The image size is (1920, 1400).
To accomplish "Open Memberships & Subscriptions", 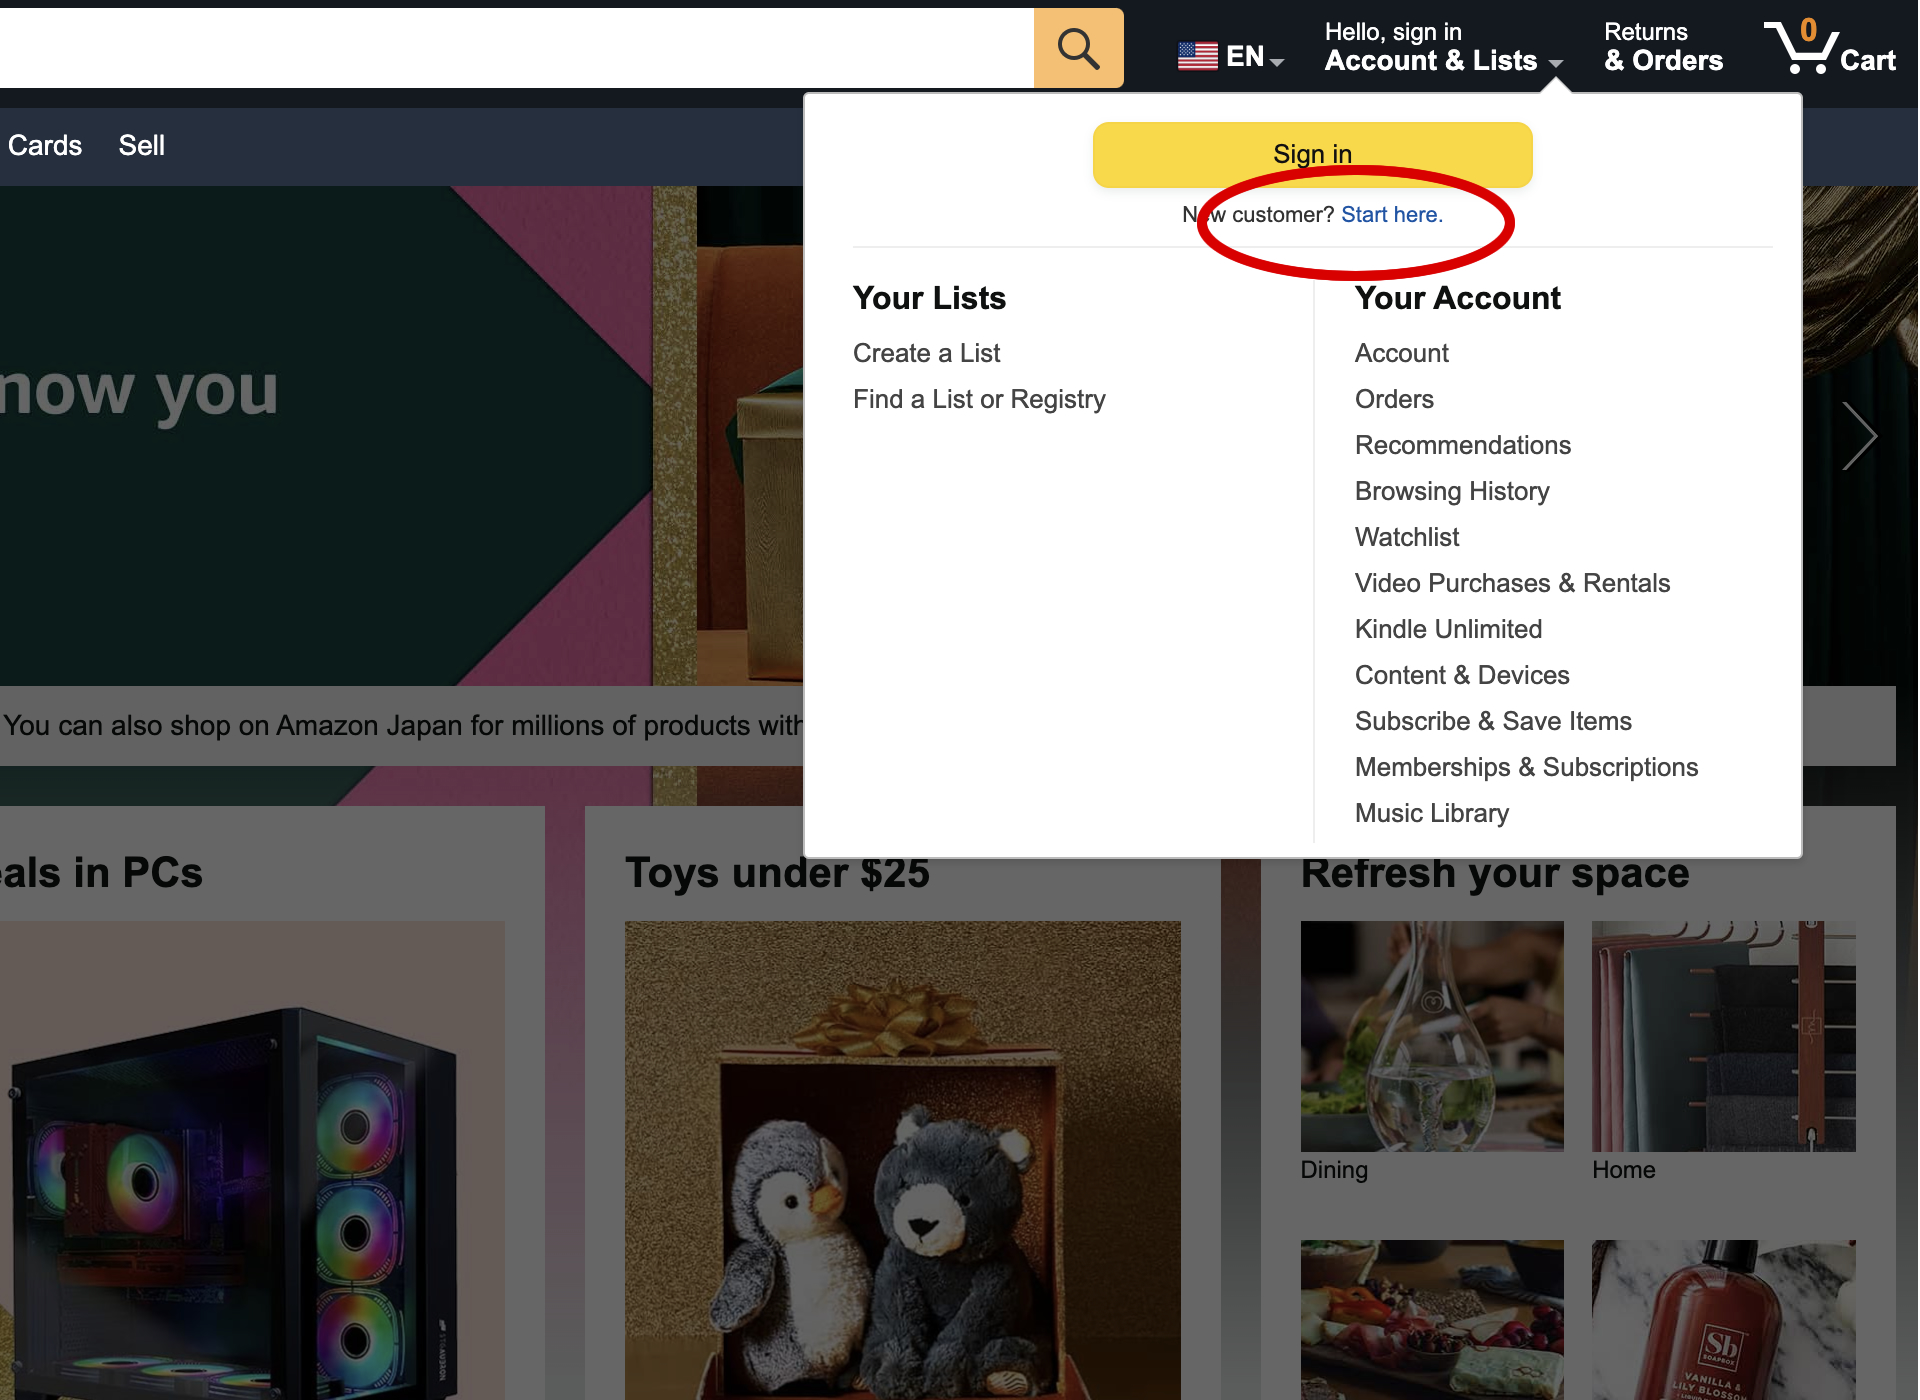I will (1526, 767).
